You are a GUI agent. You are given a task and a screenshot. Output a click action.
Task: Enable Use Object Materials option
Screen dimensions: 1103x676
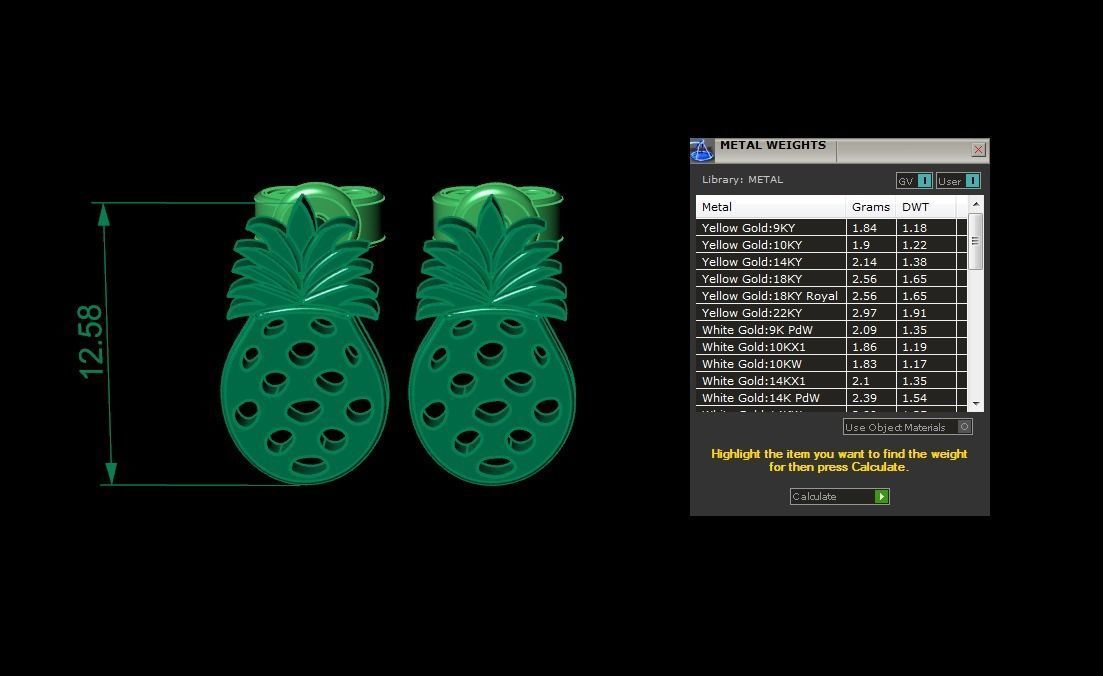(x=907, y=427)
